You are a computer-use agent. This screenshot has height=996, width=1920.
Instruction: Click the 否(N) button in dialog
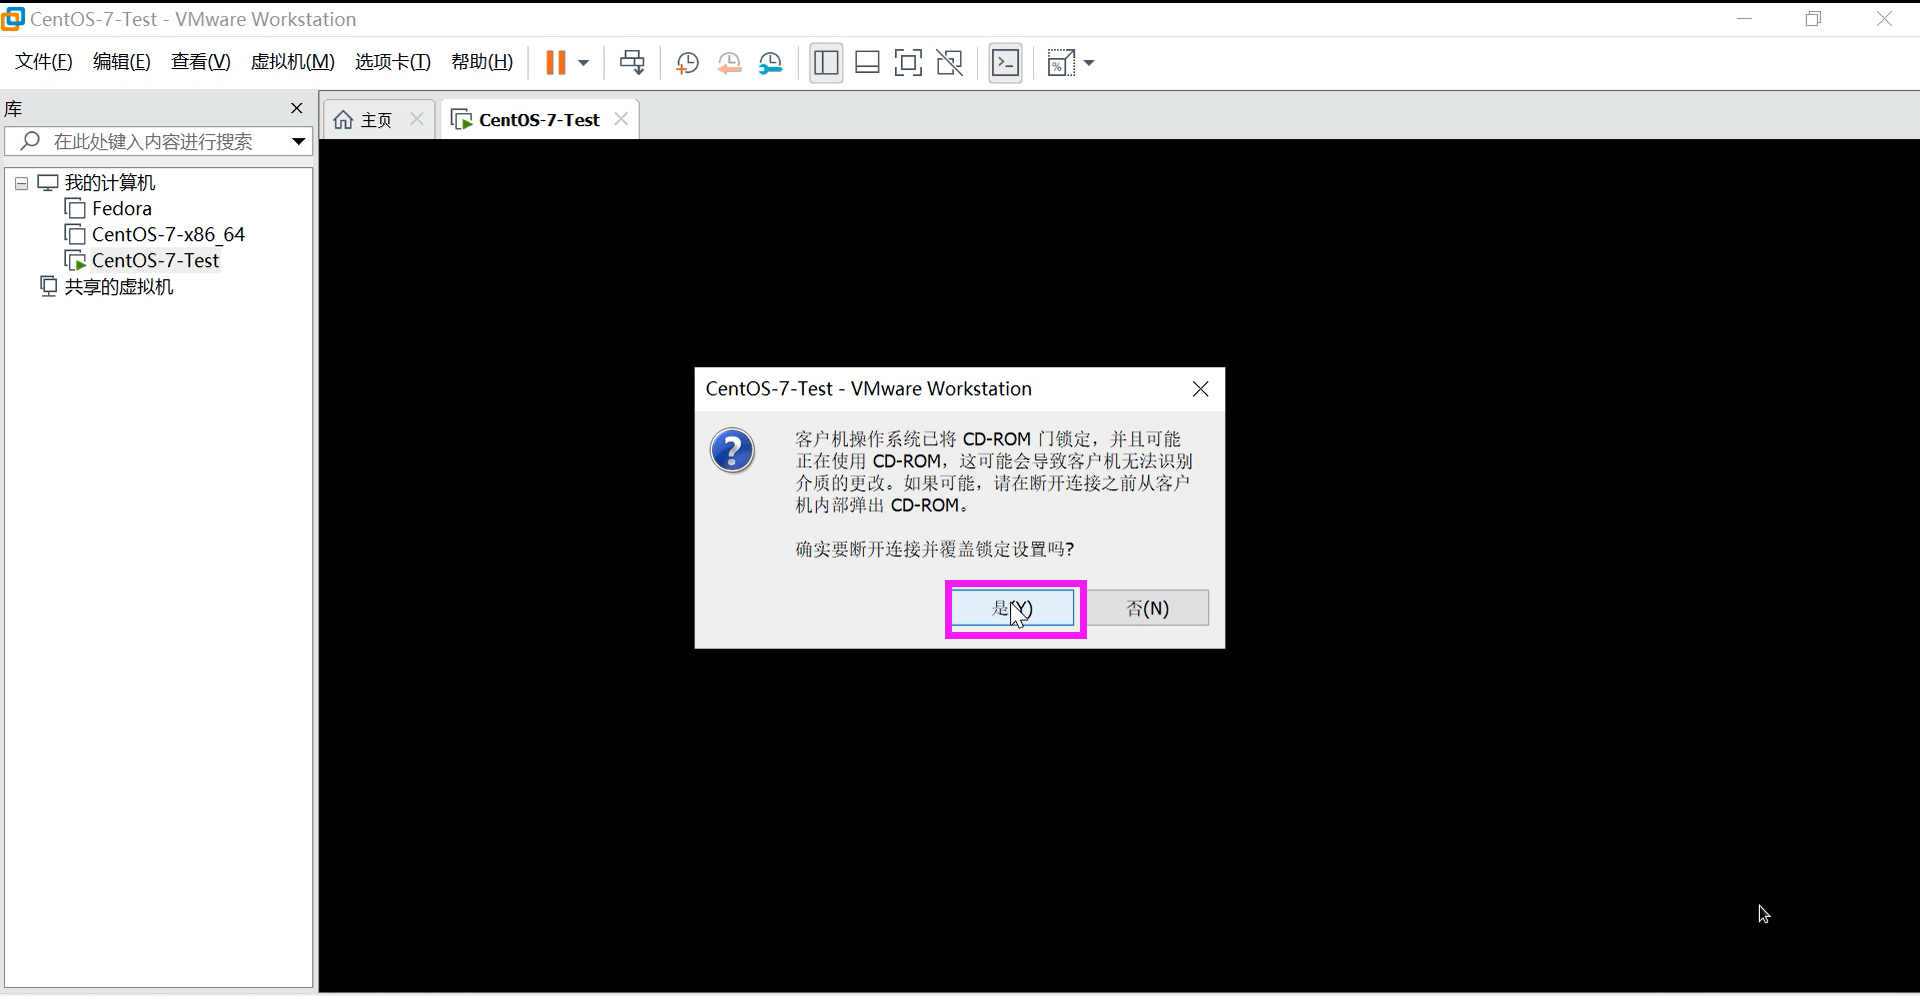pyautogui.click(x=1148, y=608)
